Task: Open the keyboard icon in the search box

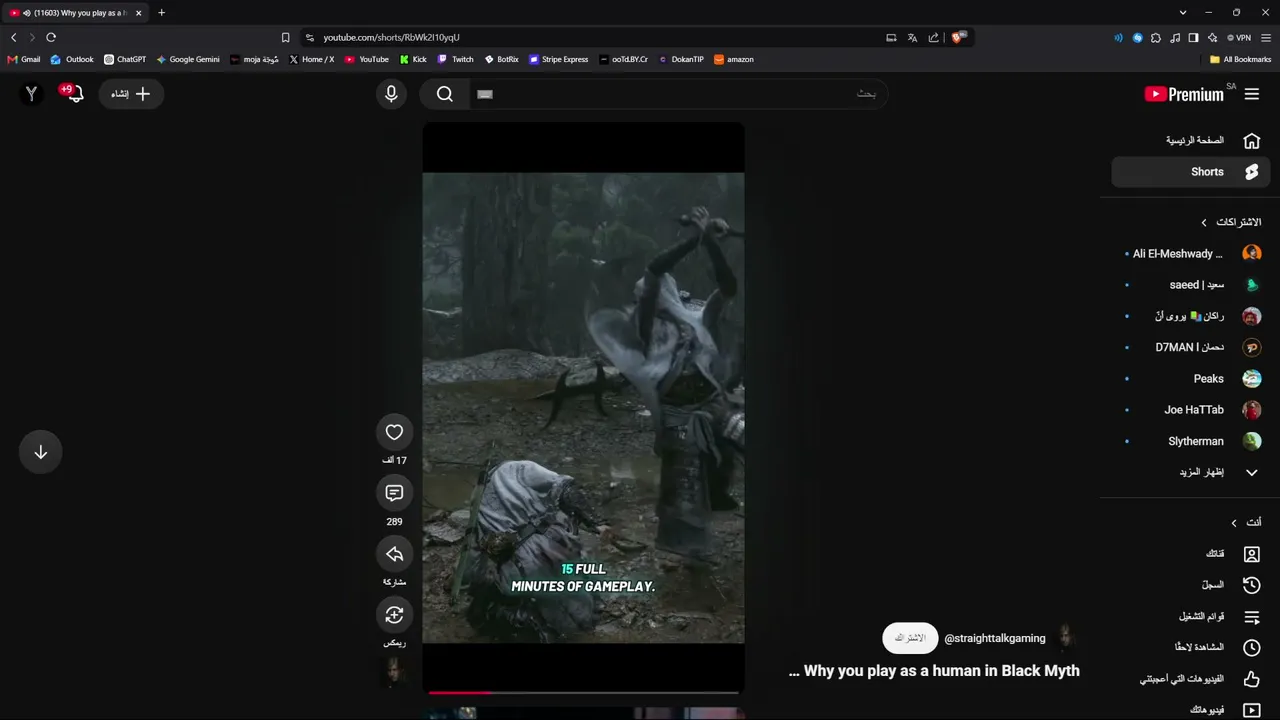Action: click(x=485, y=94)
